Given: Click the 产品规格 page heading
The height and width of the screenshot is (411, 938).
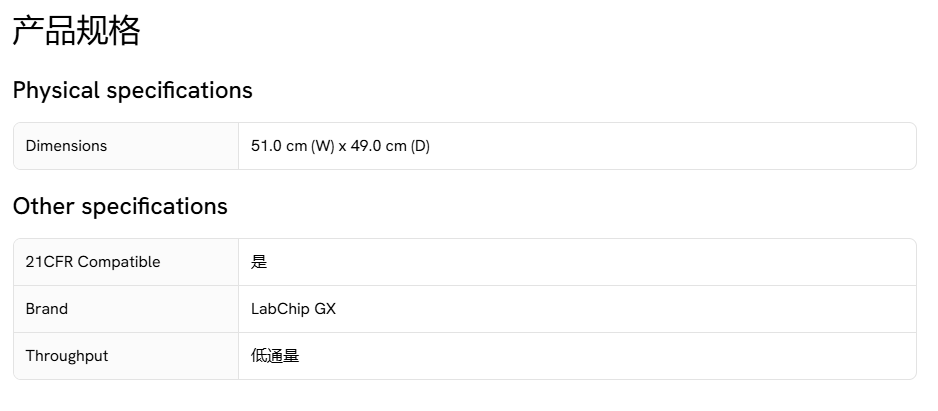Looking at the screenshot, I should point(76,31).
